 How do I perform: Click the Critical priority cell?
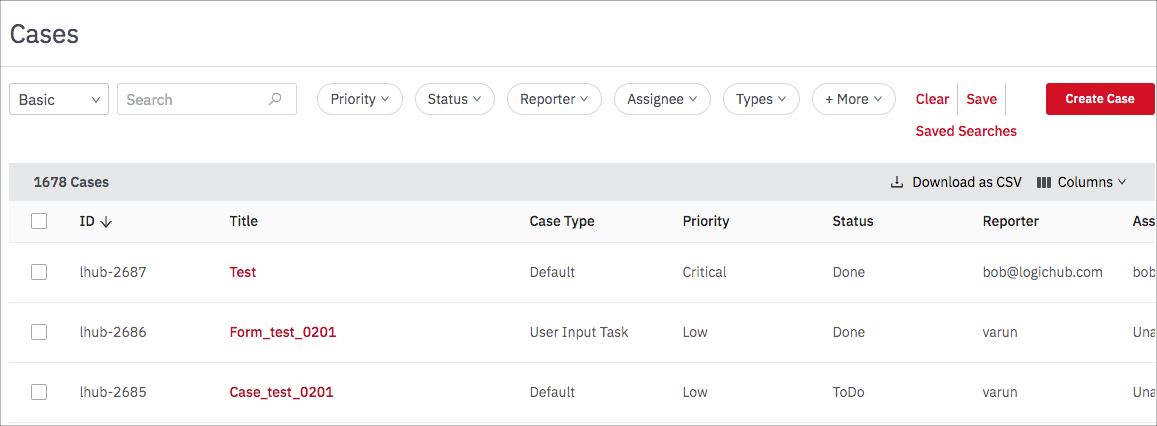click(x=705, y=272)
